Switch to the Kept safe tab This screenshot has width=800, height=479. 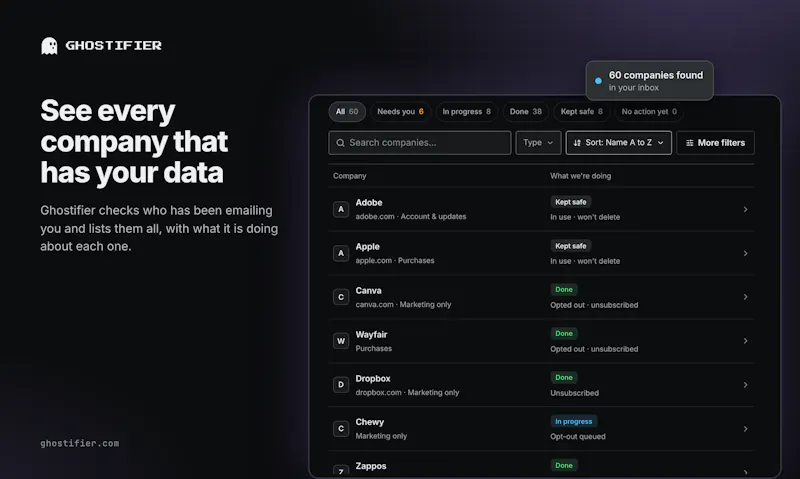point(581,112)
